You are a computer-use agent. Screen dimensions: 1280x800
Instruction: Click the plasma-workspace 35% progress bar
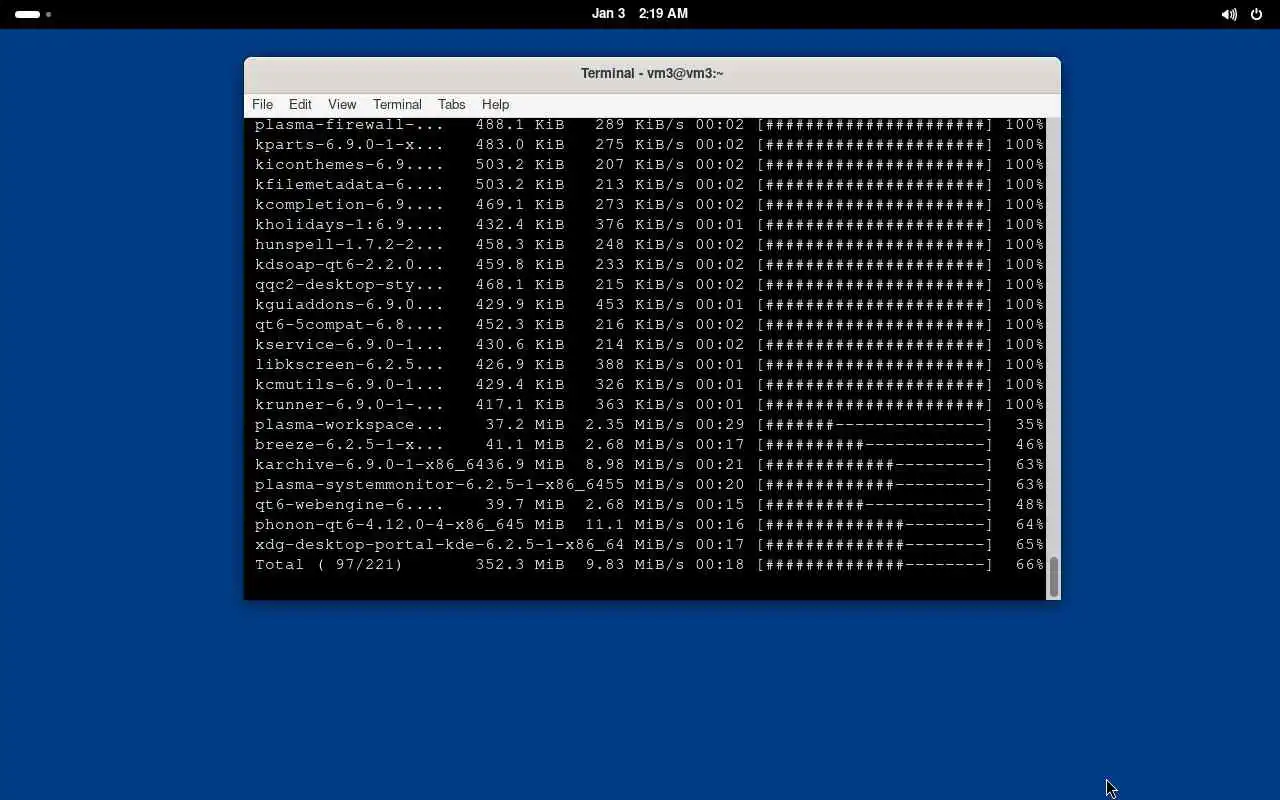[875, 425]
